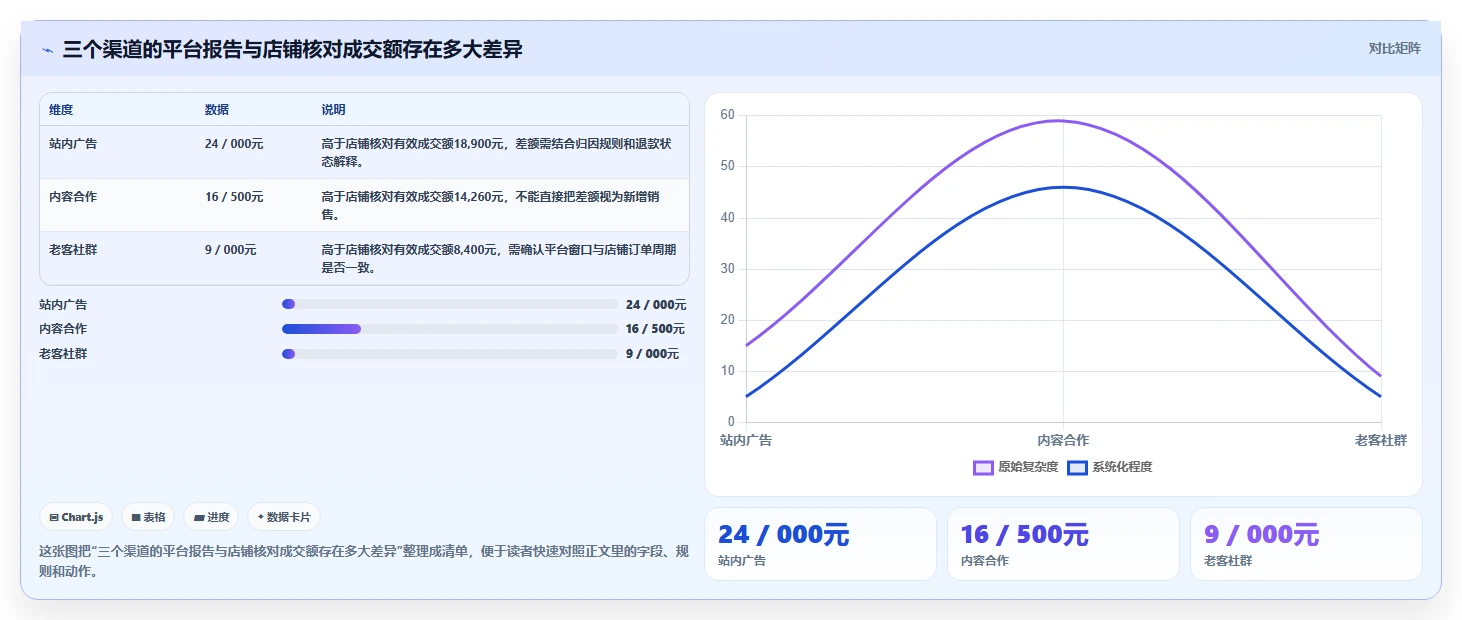Click the y-axis value 60
Image resolution: width=1462 pixels, height=620 pixels.
point(727,115)
